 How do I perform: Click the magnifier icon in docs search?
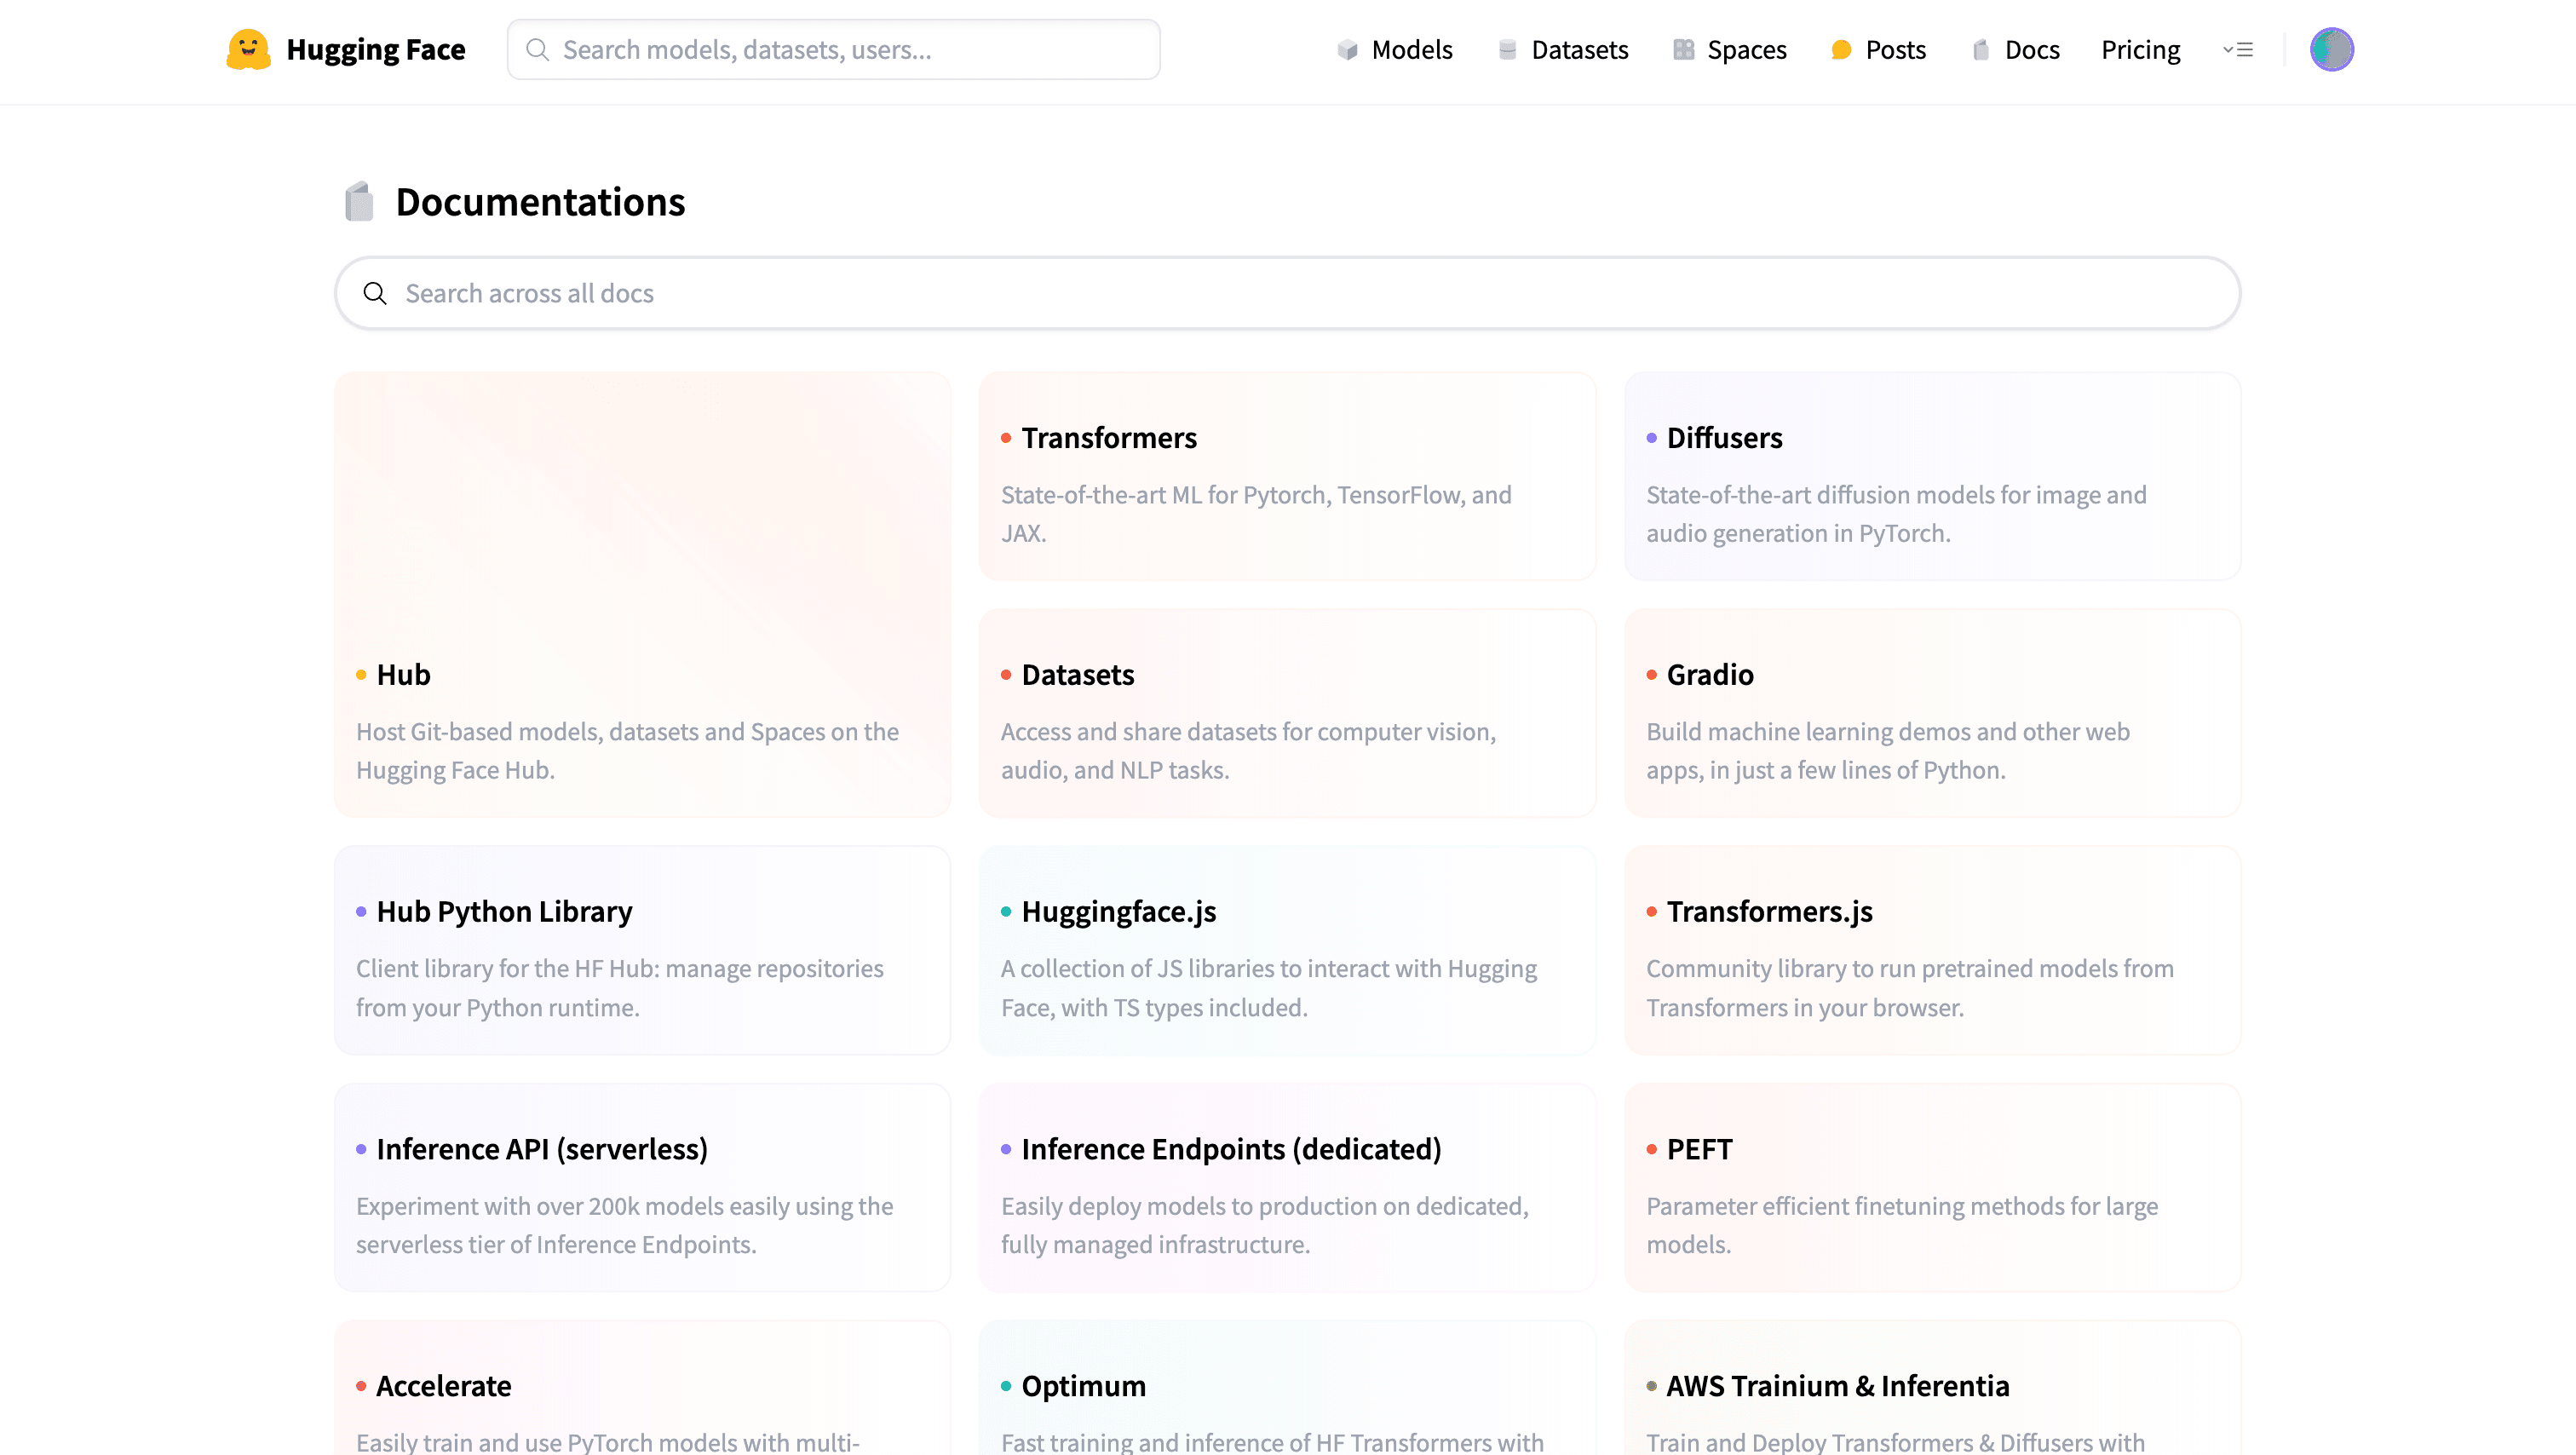click(375, 293)
